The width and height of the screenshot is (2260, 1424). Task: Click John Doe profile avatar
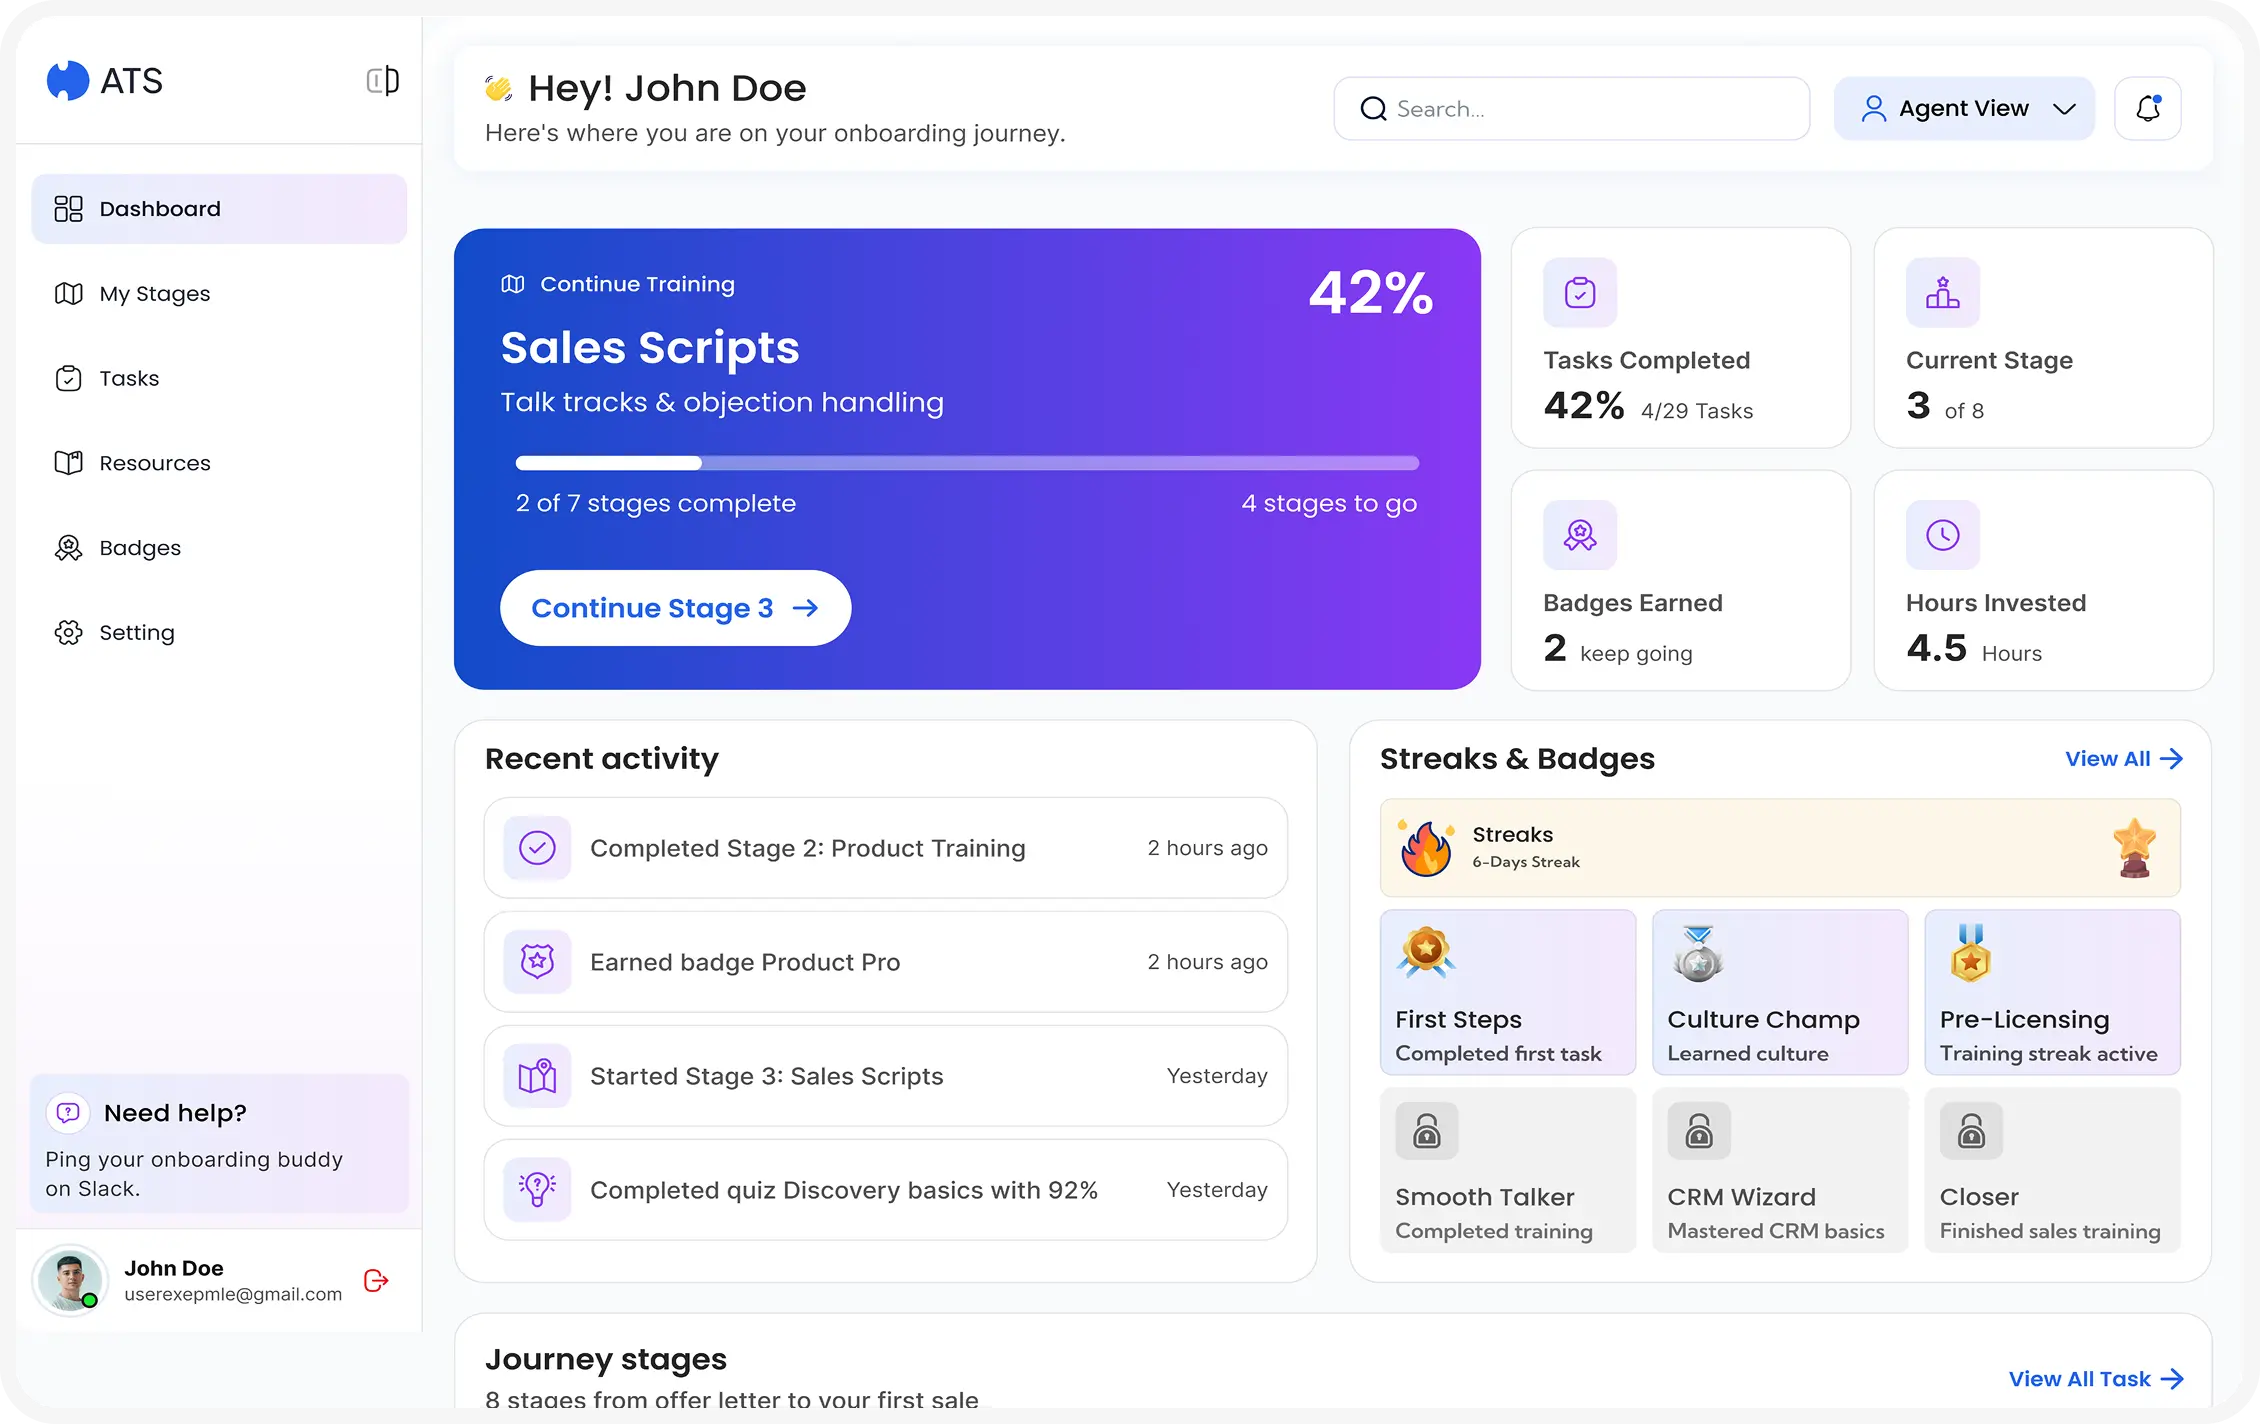coord(70,1280)
